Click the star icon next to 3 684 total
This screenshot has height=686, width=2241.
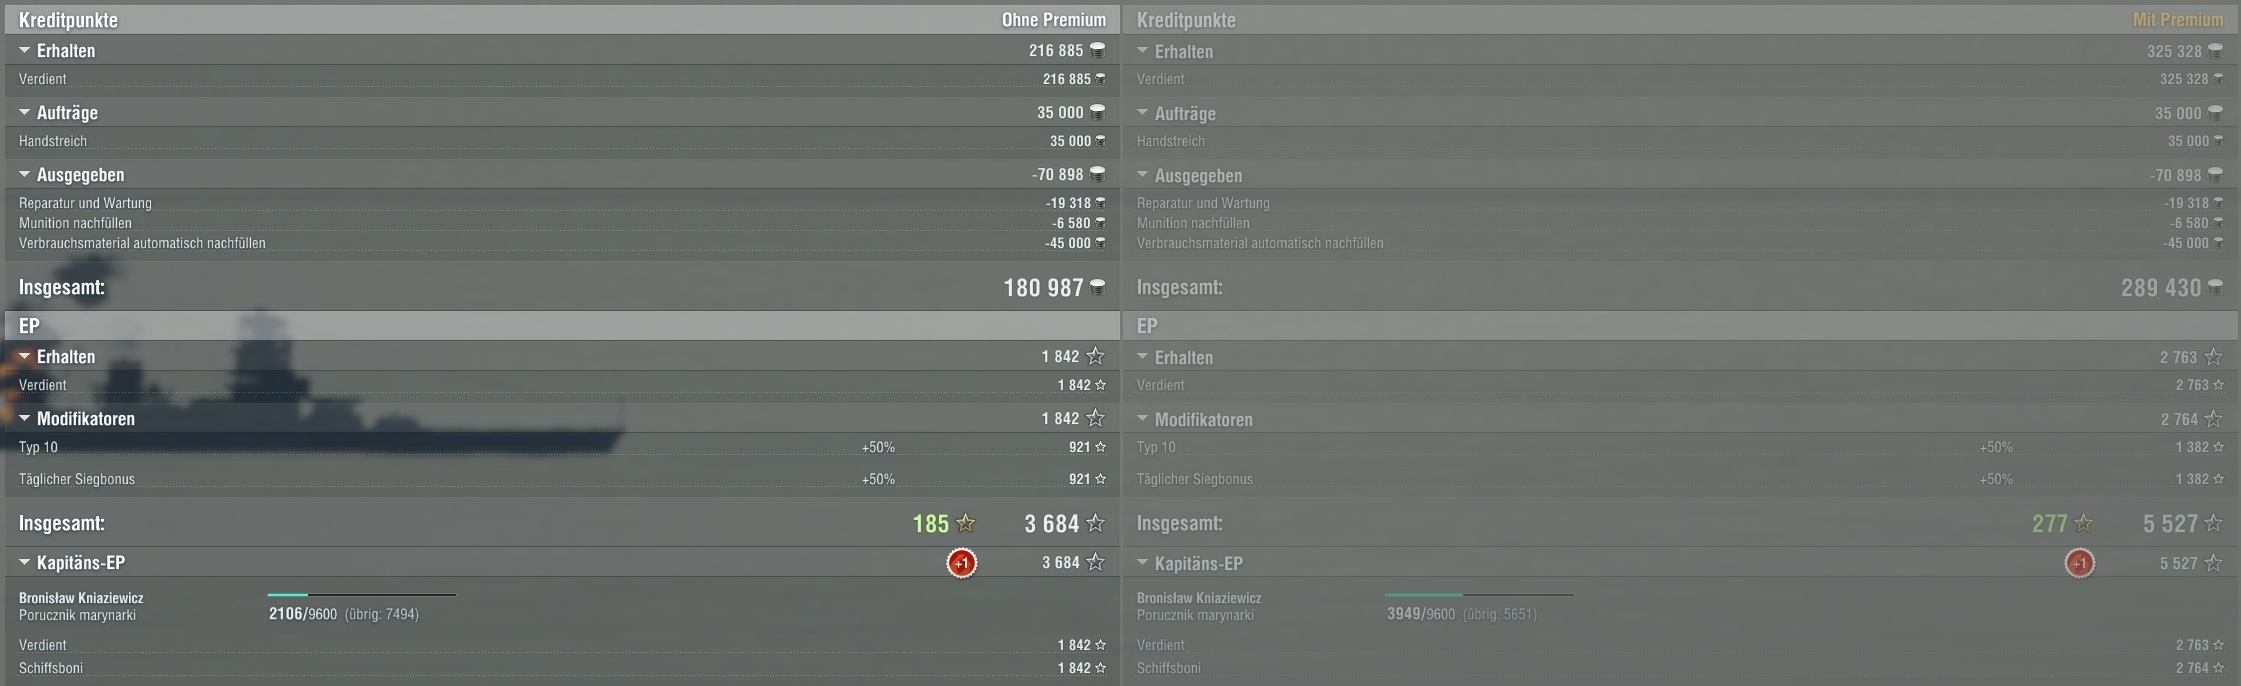tap(1096, 523)
